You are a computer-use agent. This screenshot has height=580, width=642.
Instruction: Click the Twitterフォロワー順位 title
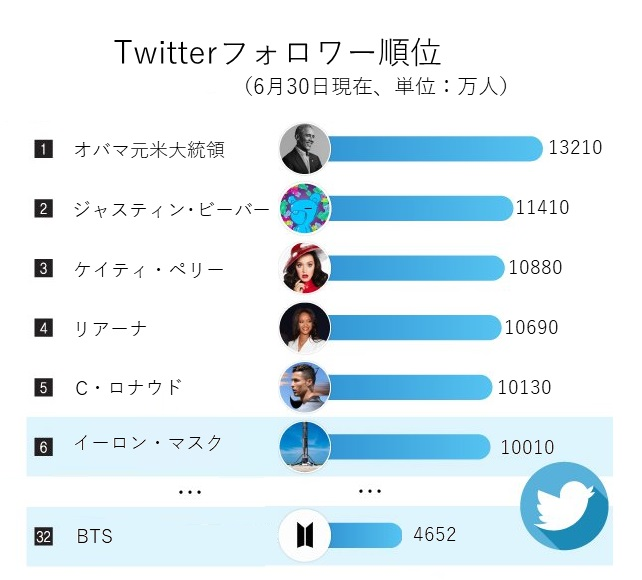(278, 52)
